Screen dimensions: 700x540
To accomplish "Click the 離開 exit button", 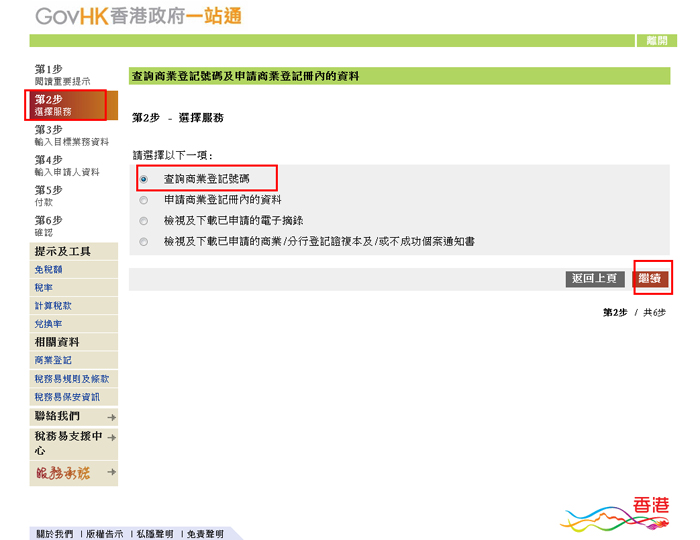I will click(656, 41).
